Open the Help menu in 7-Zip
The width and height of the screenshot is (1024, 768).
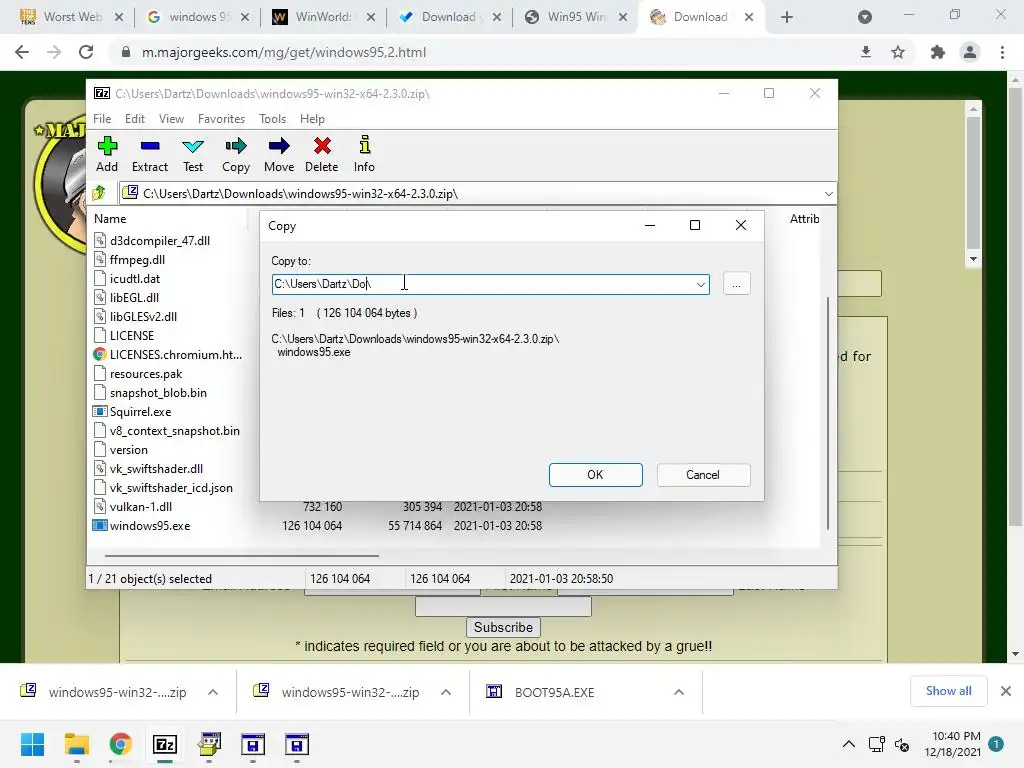tap(312, 119)
